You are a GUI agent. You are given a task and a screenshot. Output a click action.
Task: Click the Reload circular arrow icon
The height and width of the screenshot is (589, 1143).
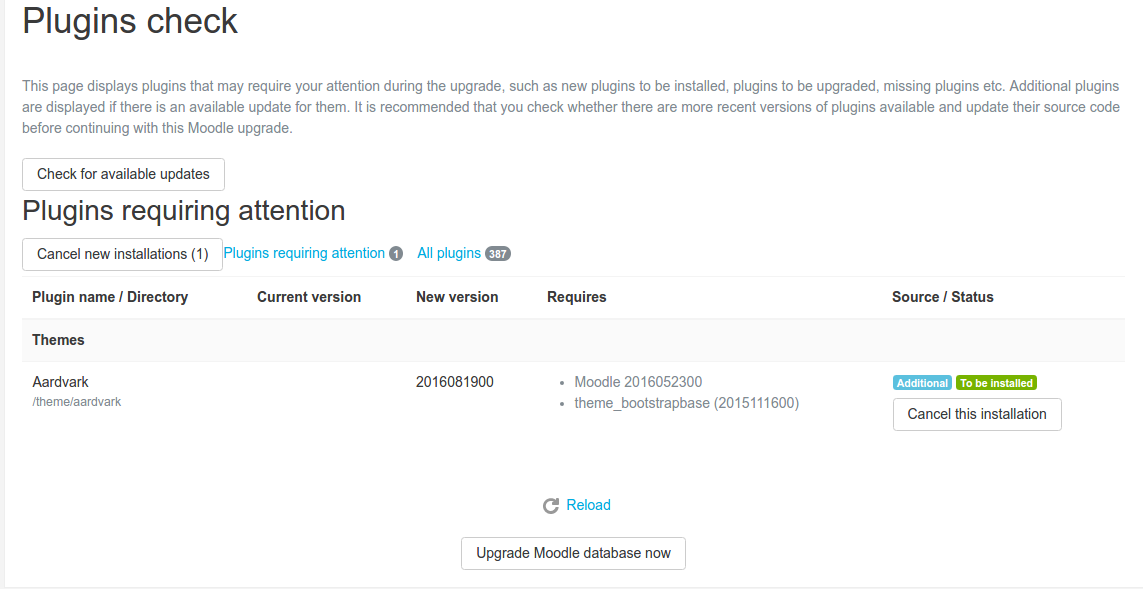pyautogui.click(x=550, y=506)
